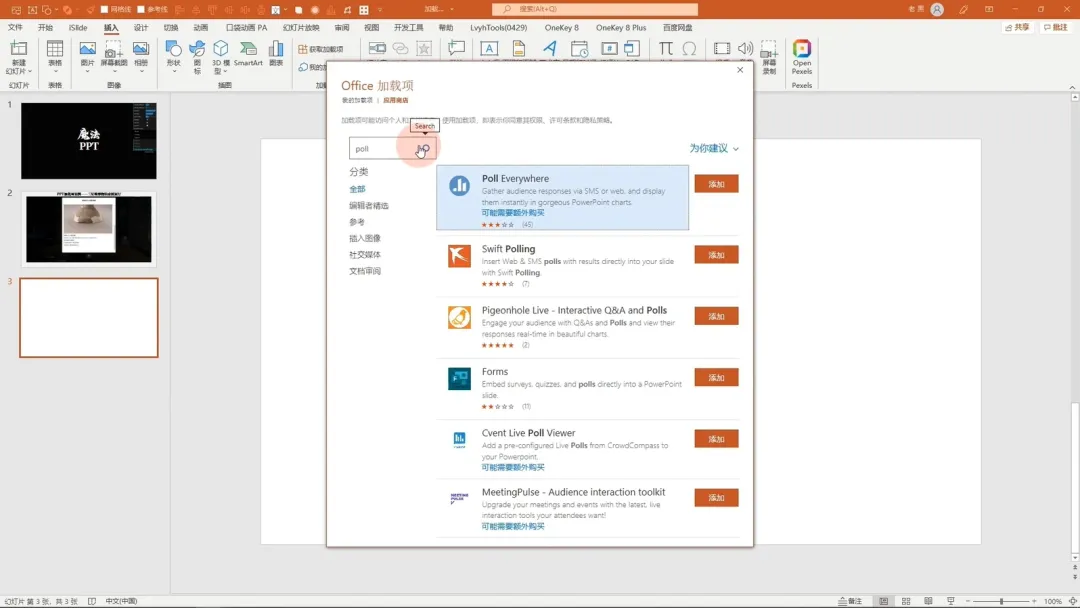Viewport: 1080px width, 608px height.
Task: Collapse the ribbon with chevron arrow
Action: (x=1072, y=87)
